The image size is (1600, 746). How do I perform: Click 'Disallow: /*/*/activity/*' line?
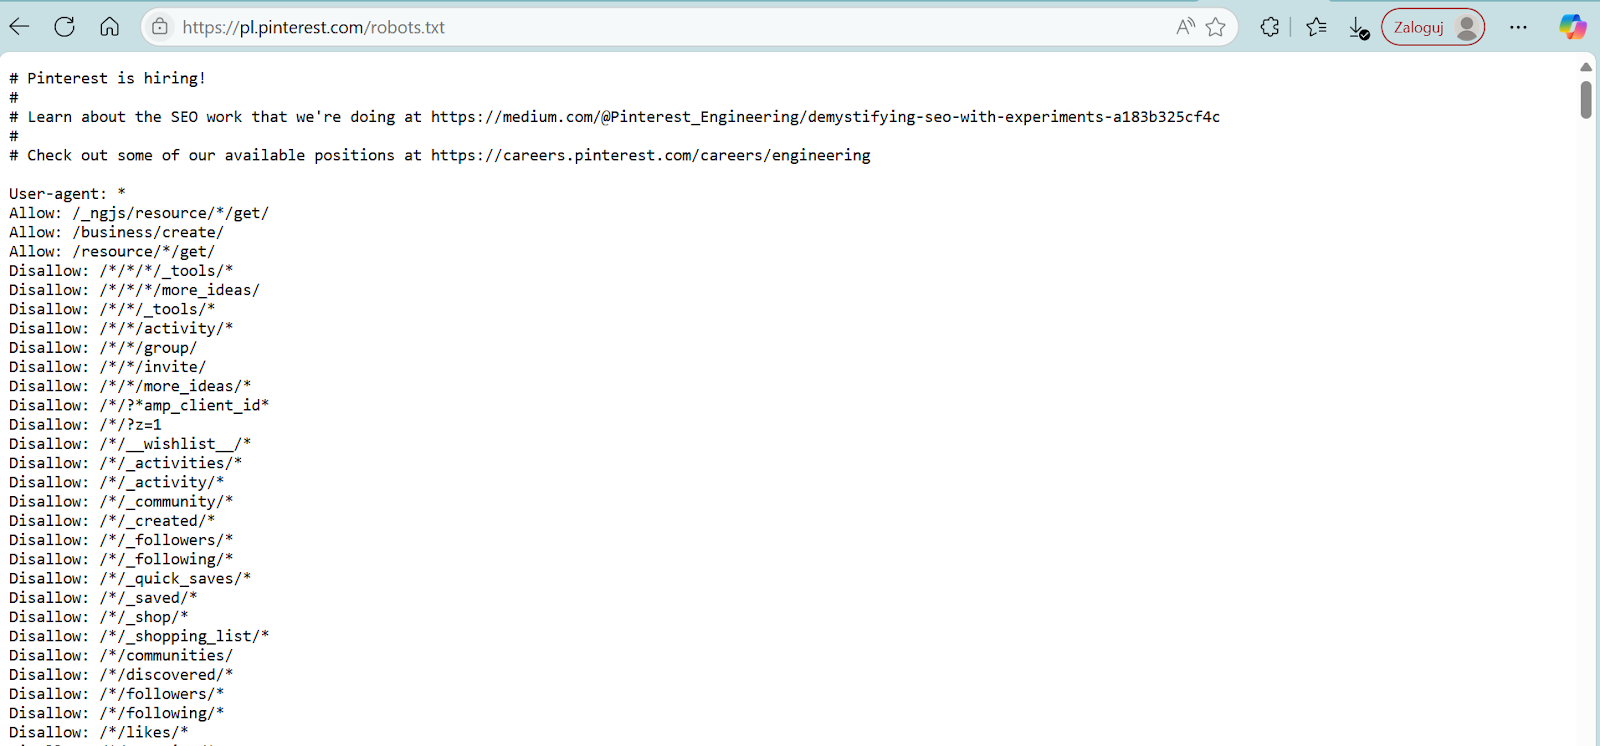click(x=121, y=328)
